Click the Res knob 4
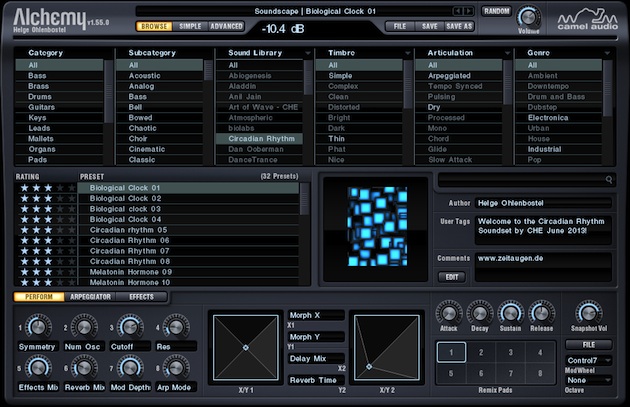The width and height of the screenshot is (630, 407). pyautogui.click(x=176, y=327)
